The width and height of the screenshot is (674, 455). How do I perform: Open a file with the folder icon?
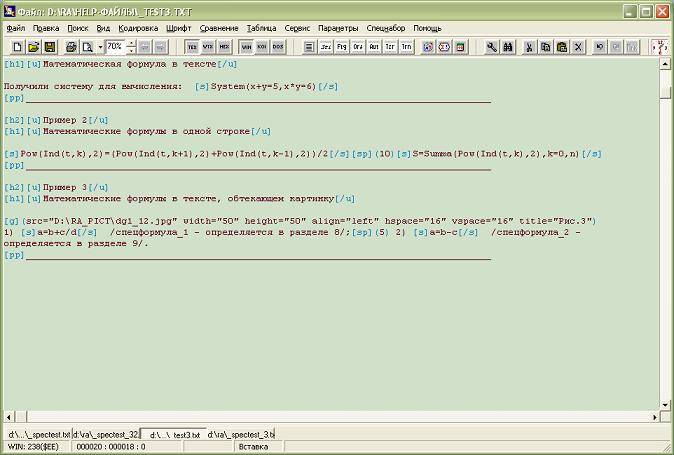point(34,47)
